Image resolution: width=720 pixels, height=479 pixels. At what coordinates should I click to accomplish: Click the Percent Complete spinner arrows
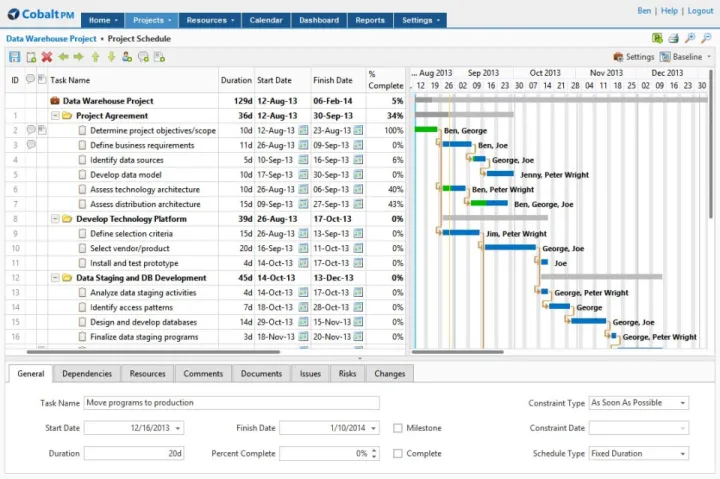pyautogui.click(x=374, y=454)
